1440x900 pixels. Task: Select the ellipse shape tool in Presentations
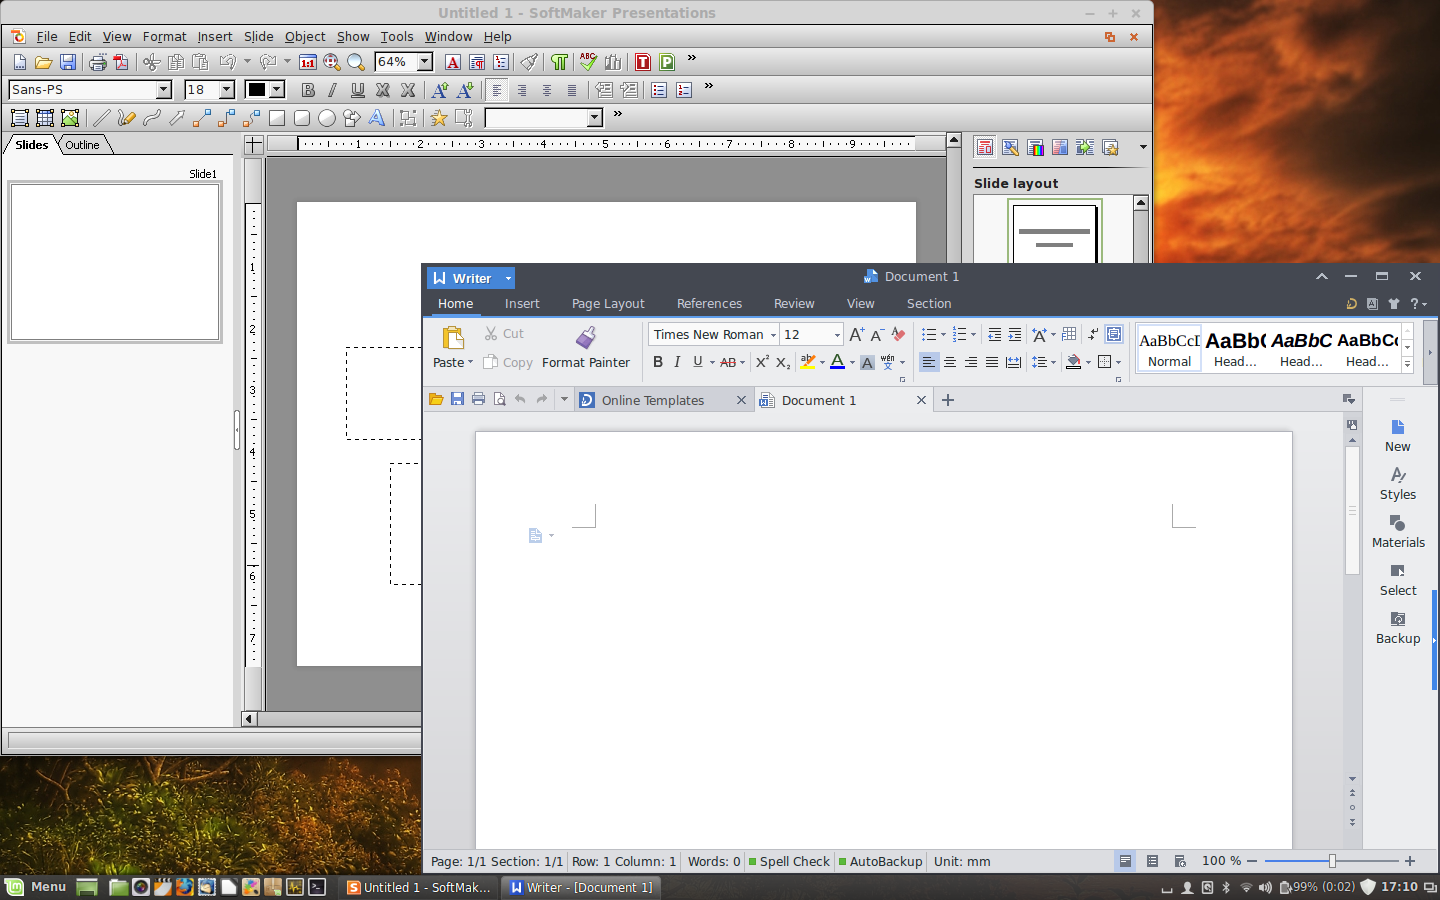tap(327, 118)
